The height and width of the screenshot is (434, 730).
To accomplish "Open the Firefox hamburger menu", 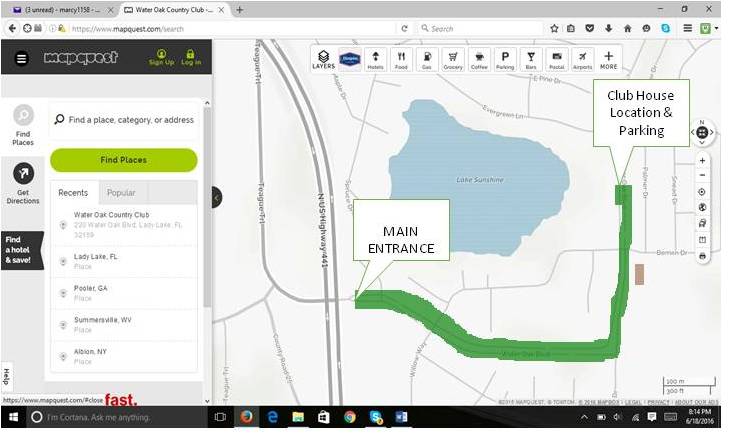I will point(688,28).
